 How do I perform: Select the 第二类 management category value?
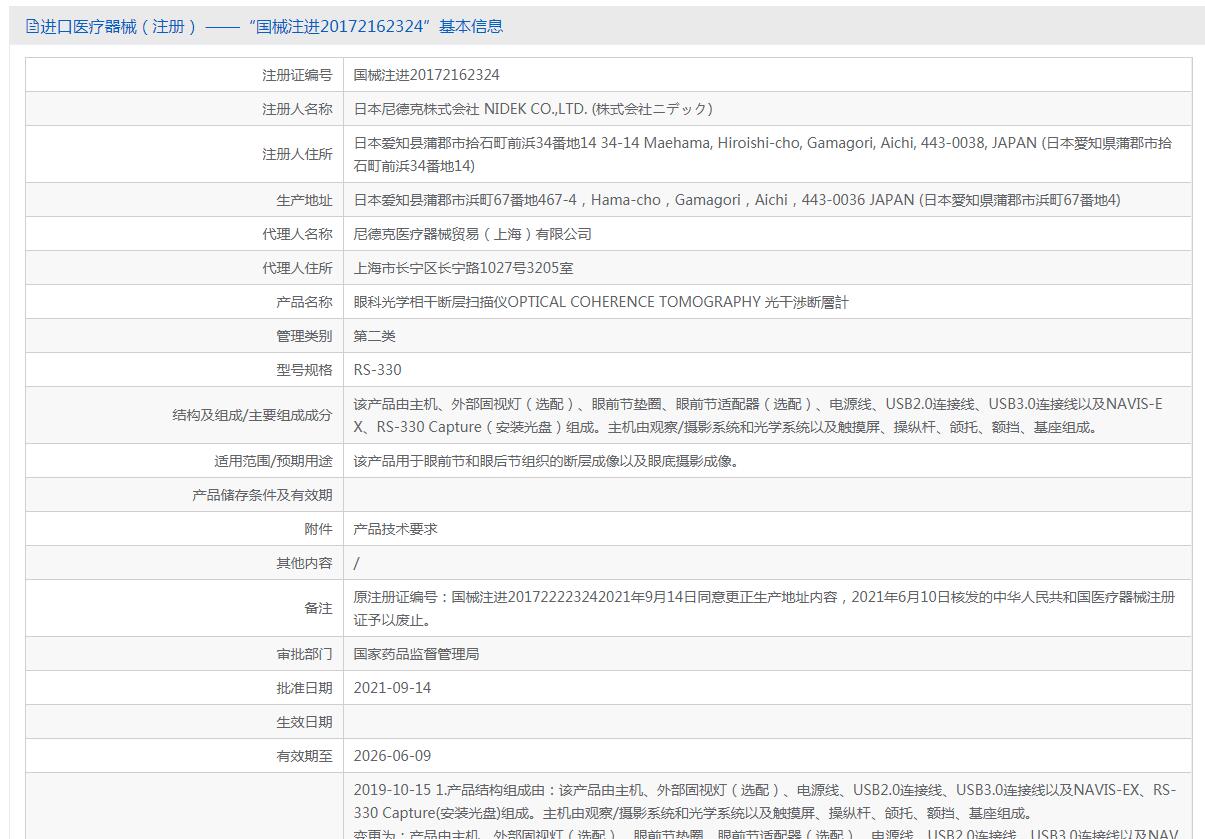click(374, 336)
